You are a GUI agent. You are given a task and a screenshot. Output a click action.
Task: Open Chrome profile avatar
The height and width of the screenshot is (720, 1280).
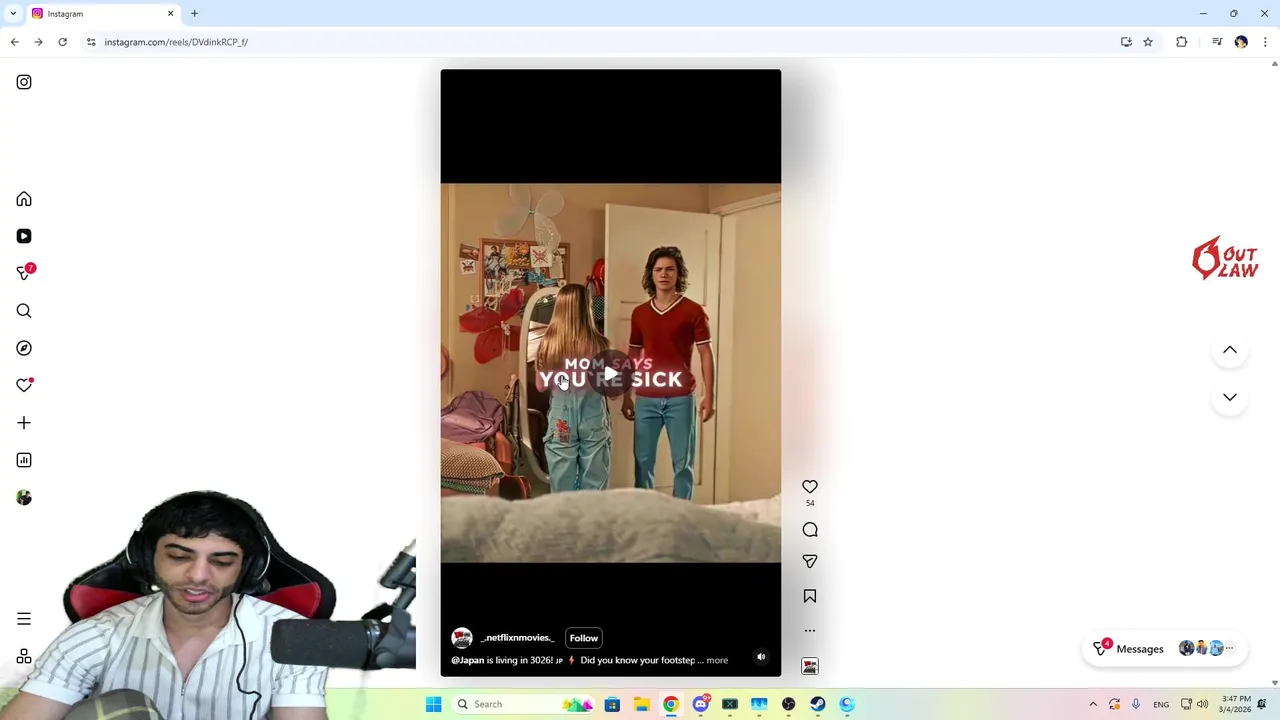1241,42
